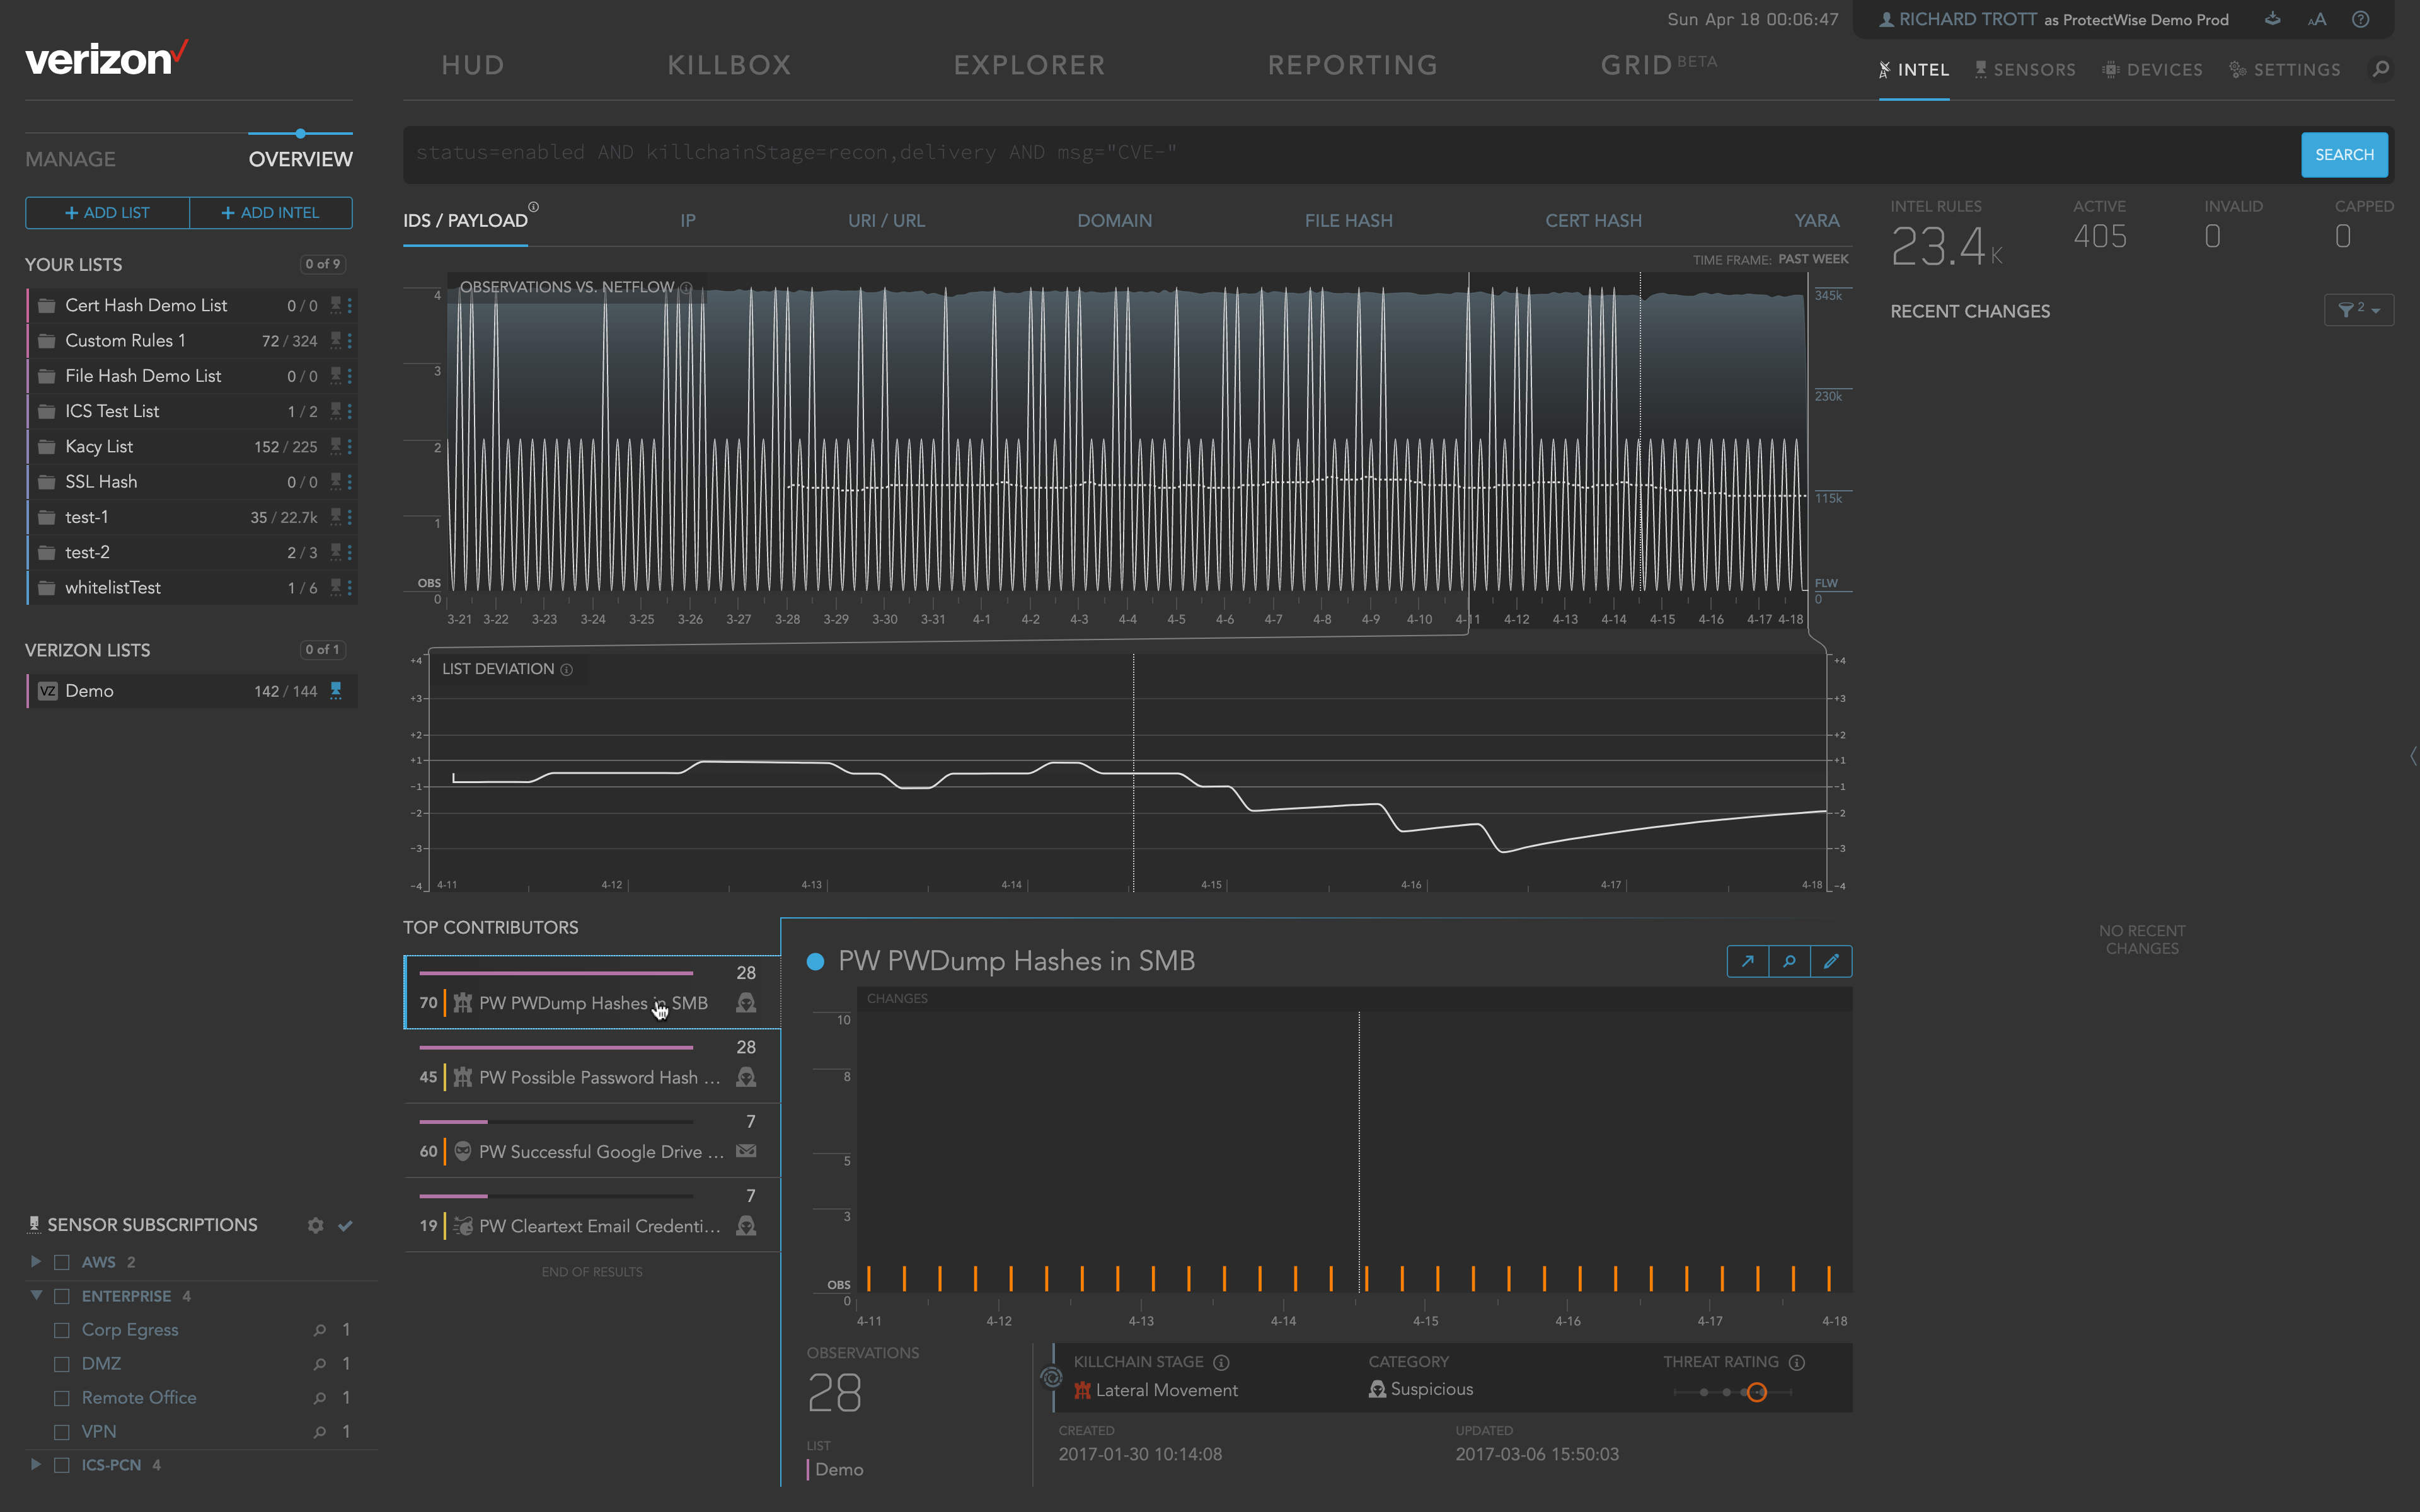Apply sensor subscriptions with the checkmark icon
The height and width of the screenshot is (1512, 2420).
tap(345, 1225)
